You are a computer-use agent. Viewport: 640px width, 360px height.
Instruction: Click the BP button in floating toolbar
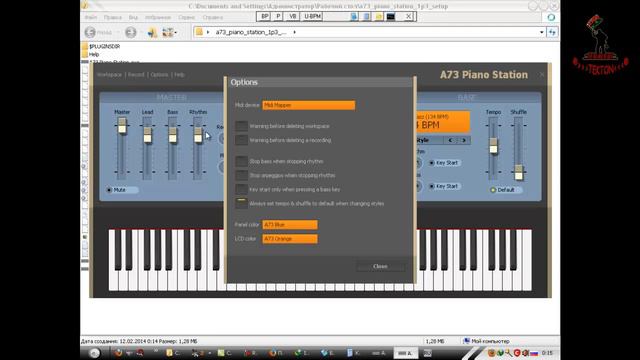tap(264, 16)
